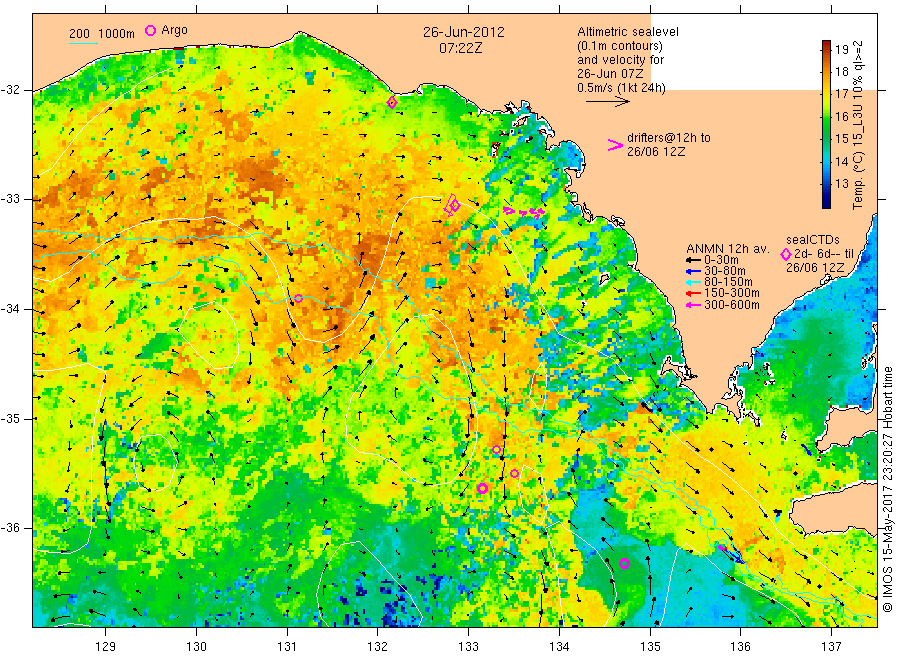Click the colorbar tick label 18
Screen dimensions: 900x660
[x=841, y=72]
